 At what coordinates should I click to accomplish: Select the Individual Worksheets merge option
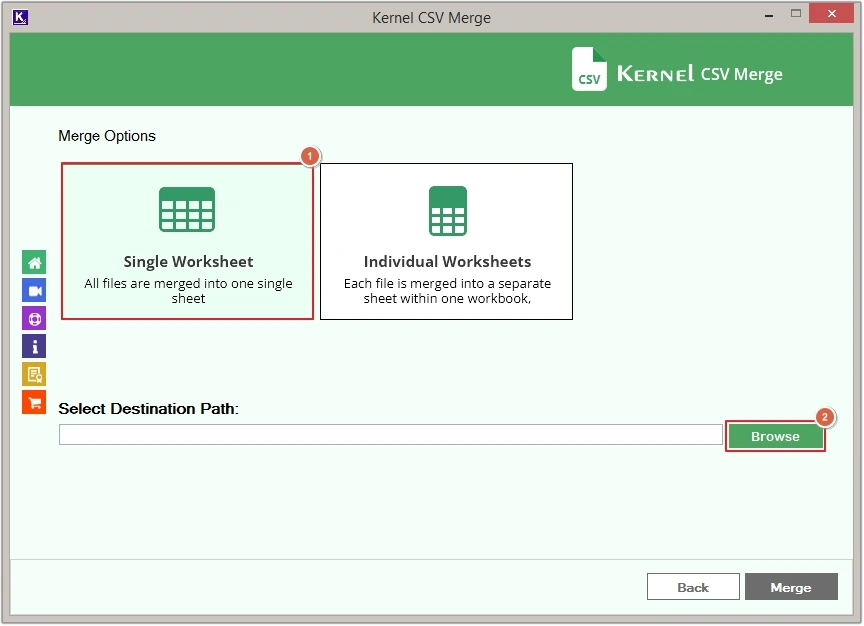tap(446, 241)
